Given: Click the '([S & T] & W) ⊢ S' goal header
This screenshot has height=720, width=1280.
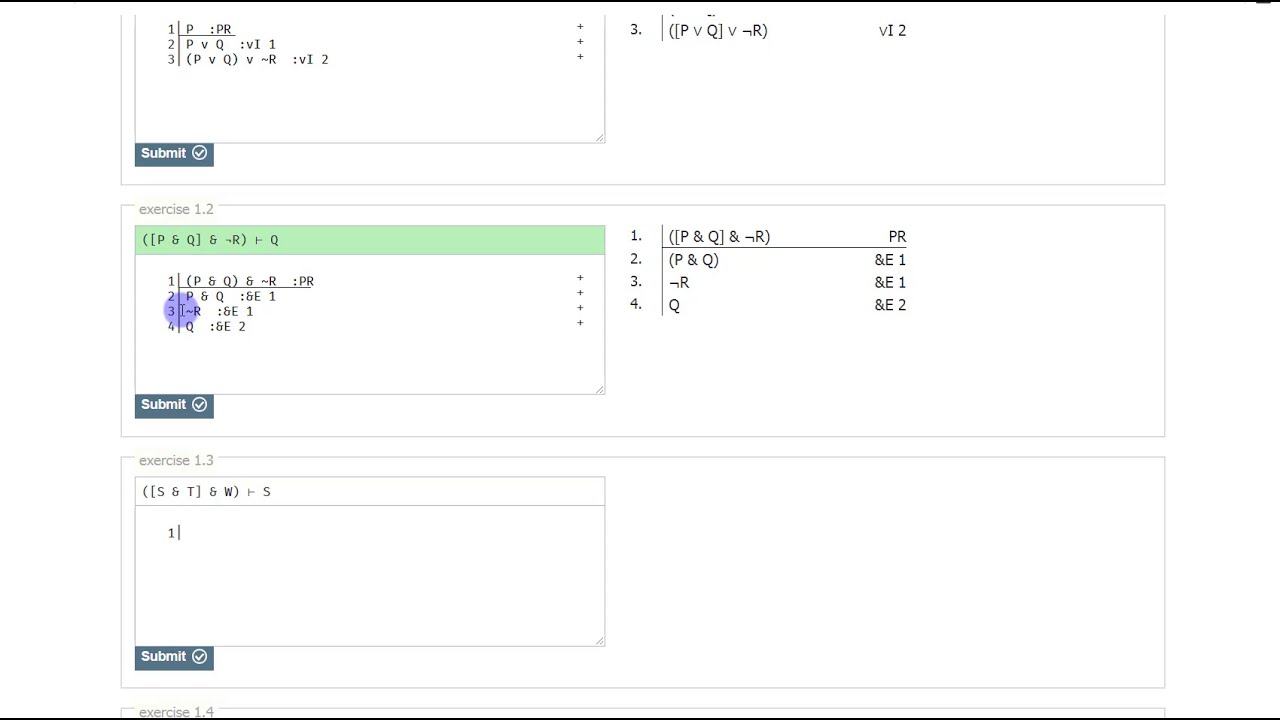Looking at the screenshot, I should 370,492.
